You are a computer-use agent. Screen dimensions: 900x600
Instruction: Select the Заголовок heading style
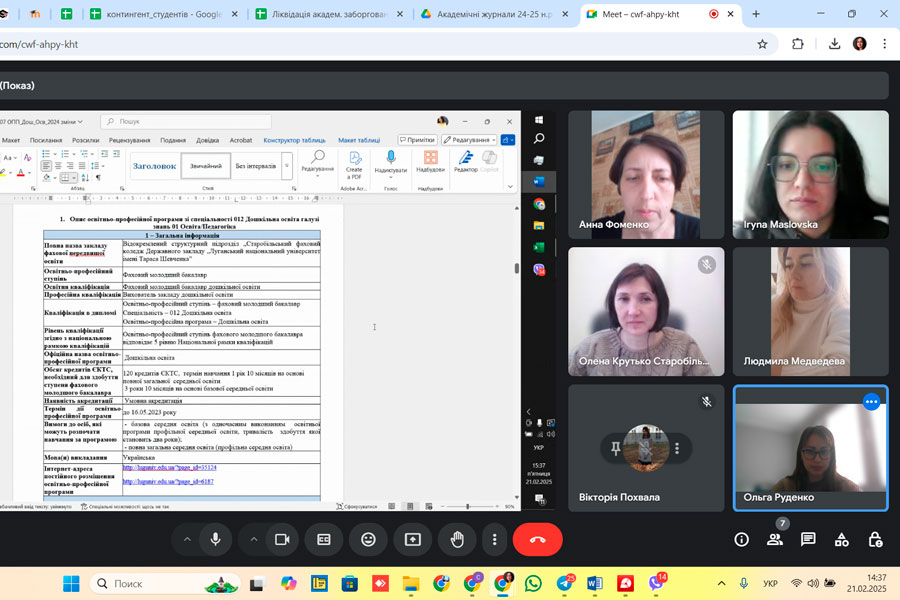pyautogui.click(x=154, y=166)
